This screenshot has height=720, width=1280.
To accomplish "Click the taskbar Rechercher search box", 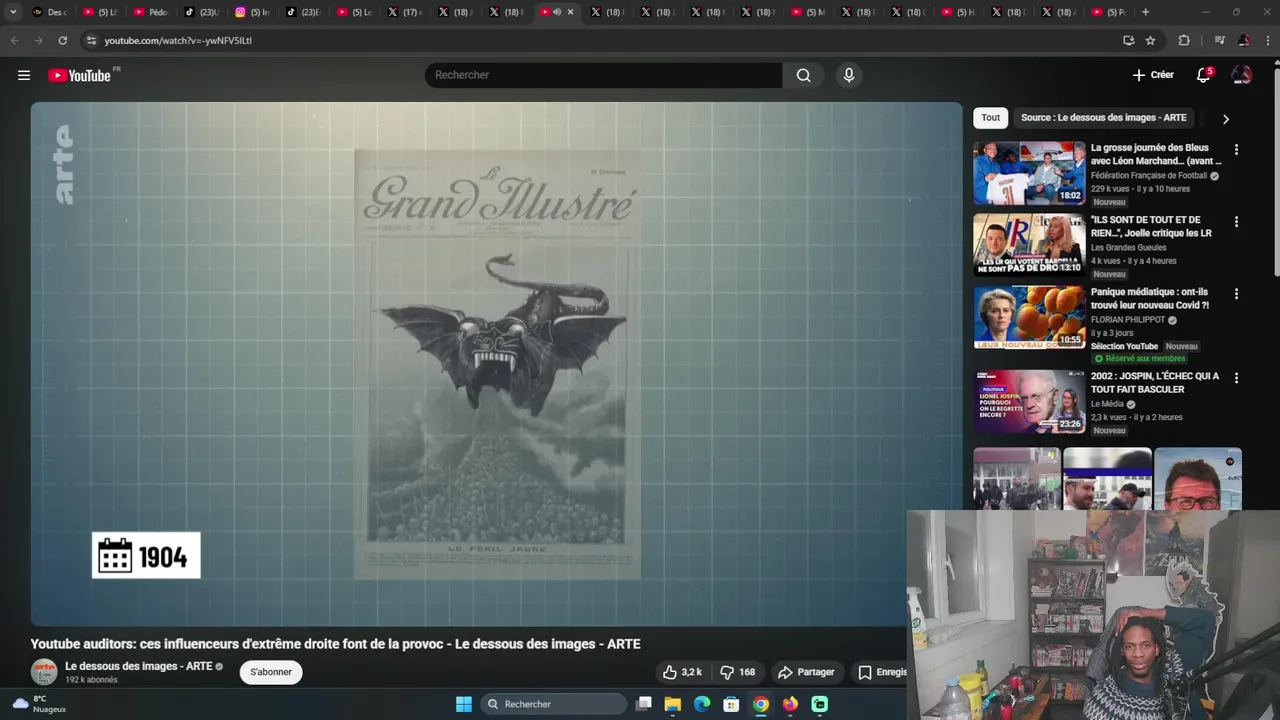I will tap(553, 704).
